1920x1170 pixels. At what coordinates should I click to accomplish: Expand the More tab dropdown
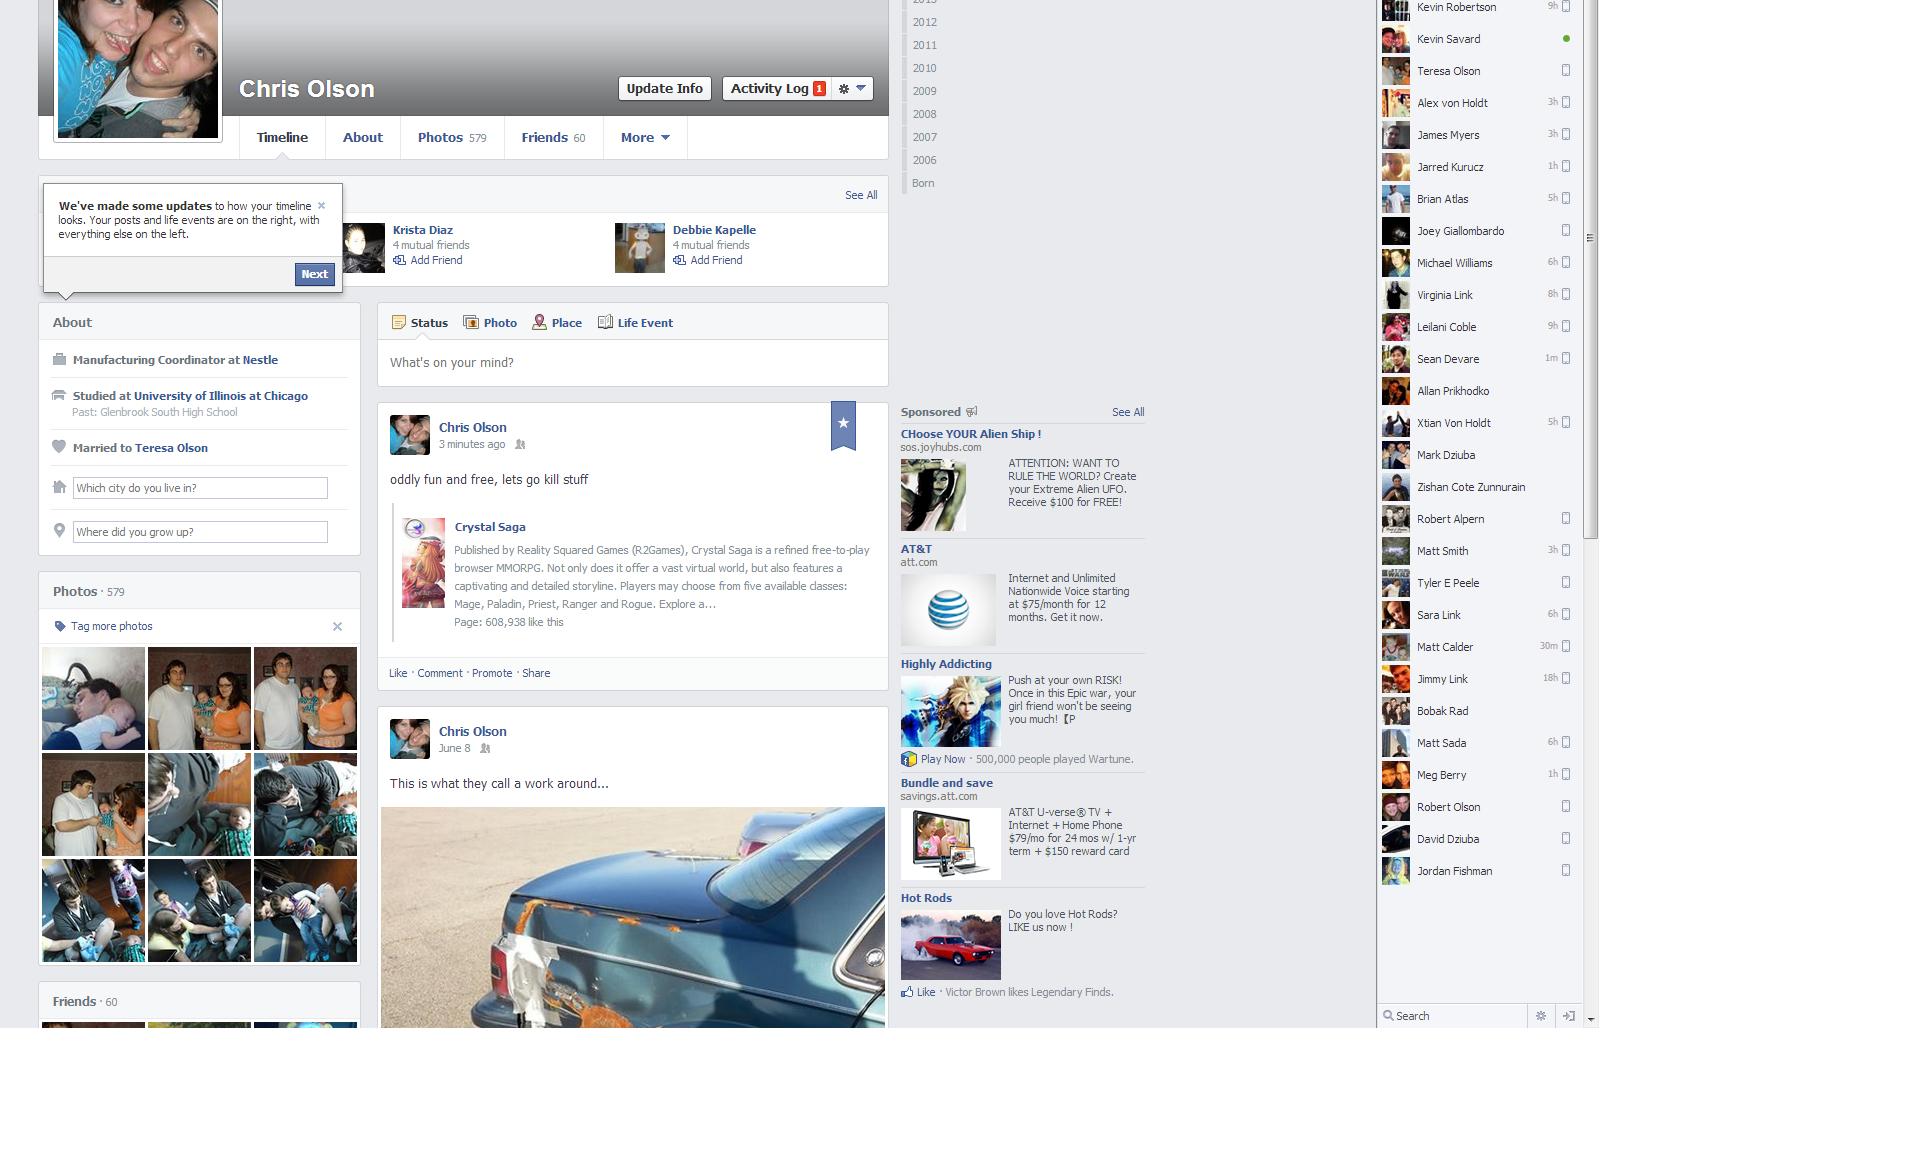point(645,138)
